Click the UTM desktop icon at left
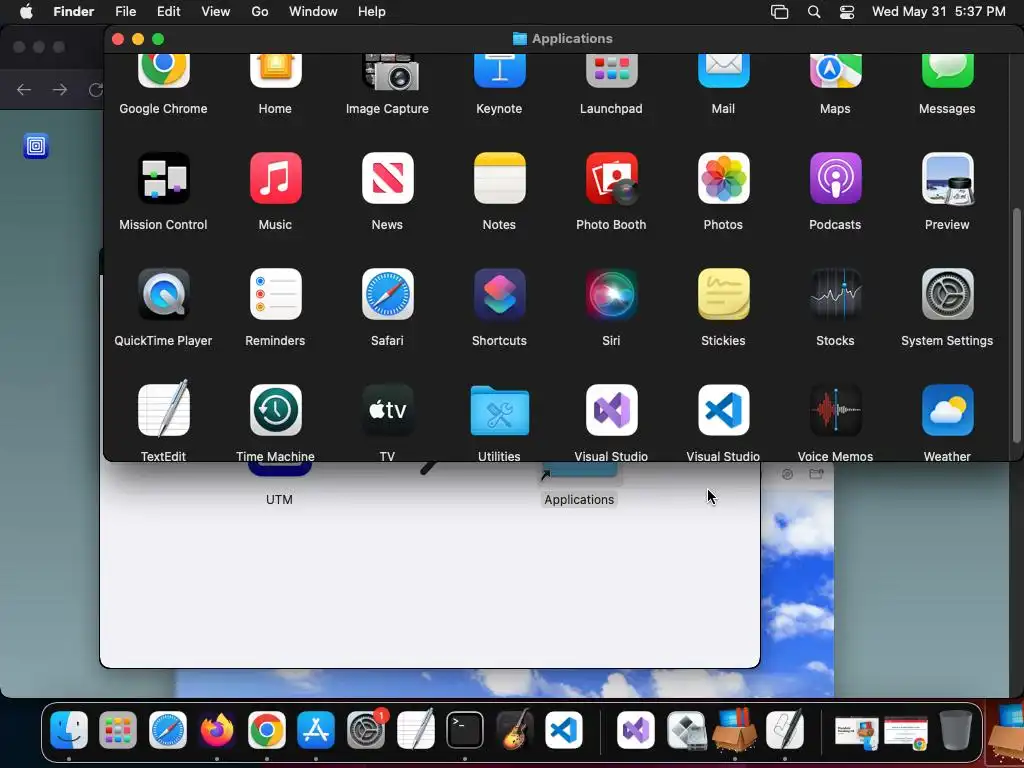 point(36,146)
